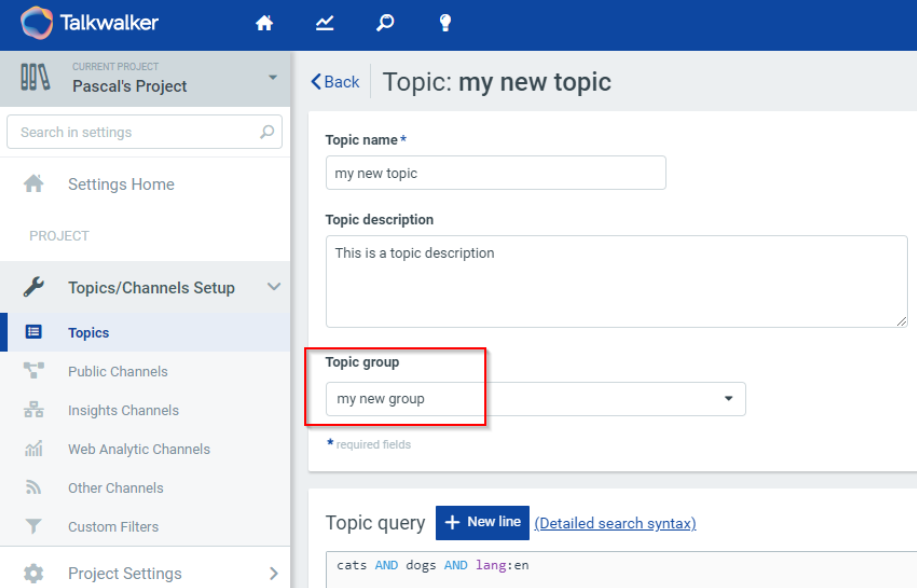The width and height of the screenshot is (917, 588).
Task: Go to Web Analytic Channels
Action: [139, 449]
